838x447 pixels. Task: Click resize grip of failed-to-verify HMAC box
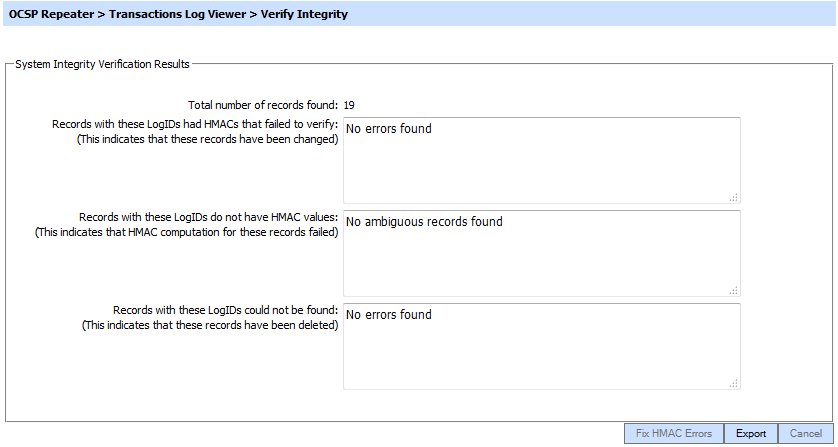pyautogui.click(x=733, y=197)
